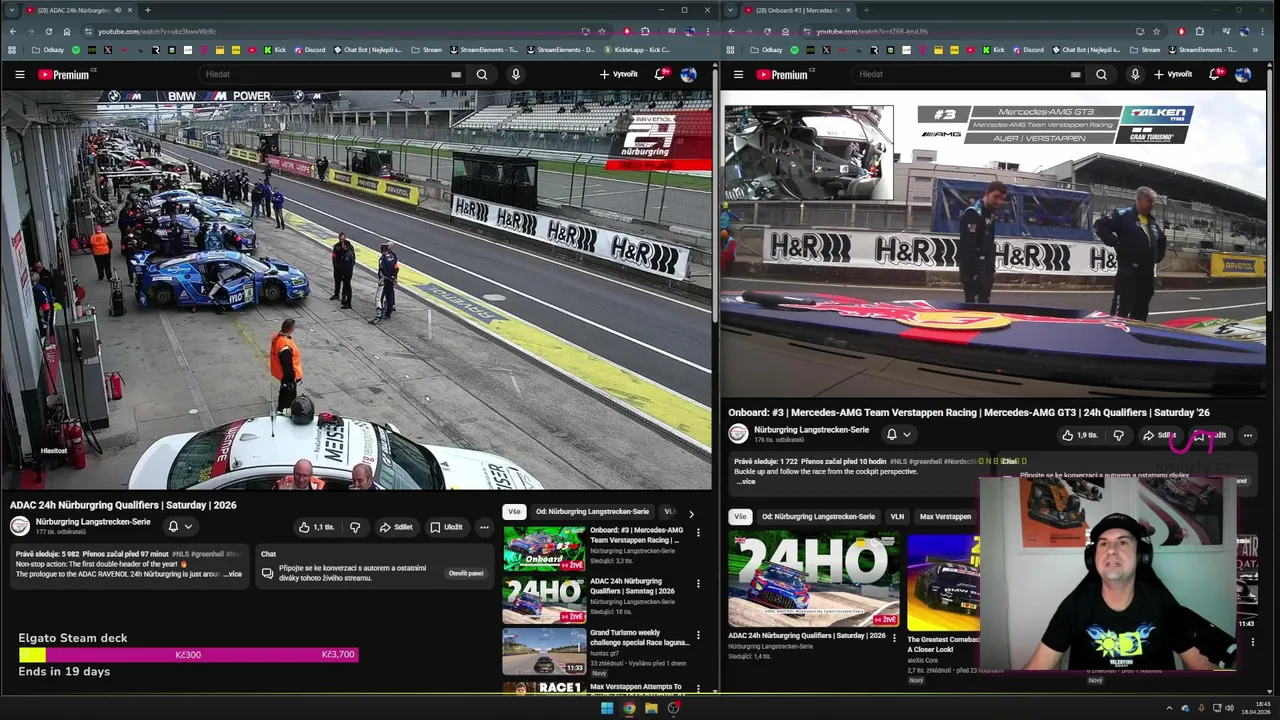Open extensions puzzle icon in left browser

click(x=646, y=31)
